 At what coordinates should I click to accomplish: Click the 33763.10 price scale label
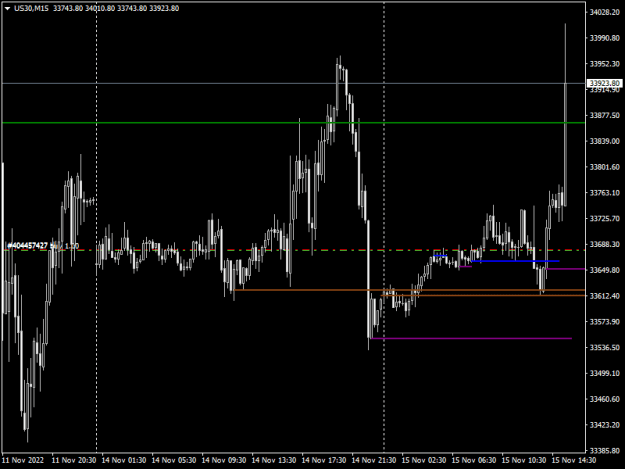coord(605,192)
